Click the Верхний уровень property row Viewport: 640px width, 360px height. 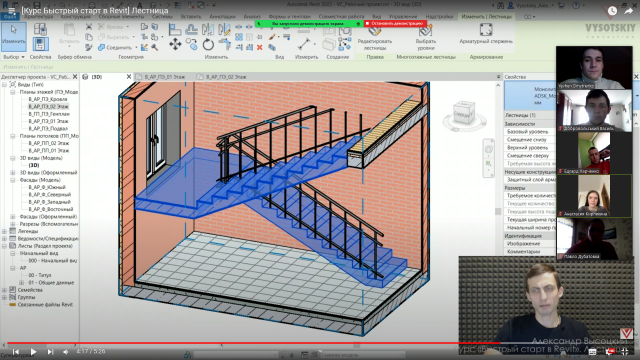pos(530,148)
